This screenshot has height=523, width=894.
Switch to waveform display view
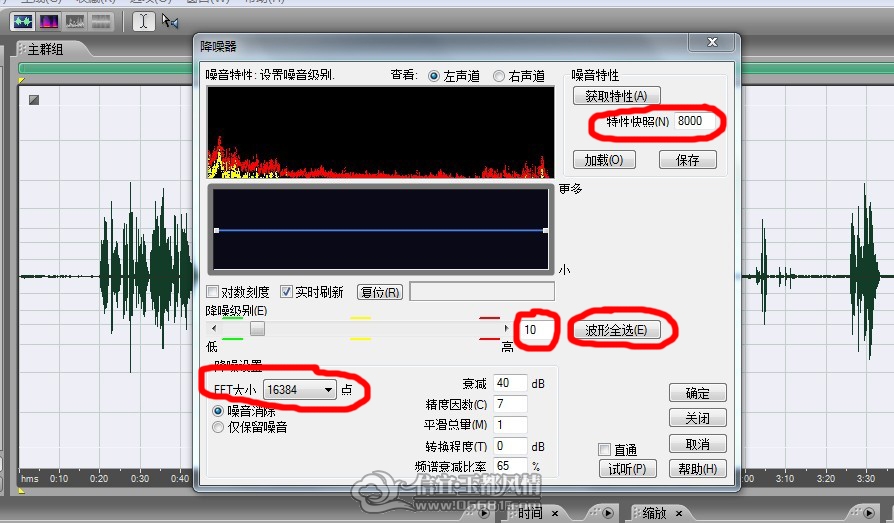(23, 22)
